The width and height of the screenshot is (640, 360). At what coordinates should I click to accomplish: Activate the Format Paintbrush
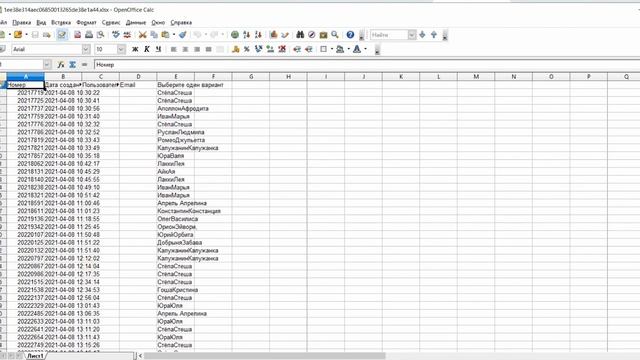182,35
